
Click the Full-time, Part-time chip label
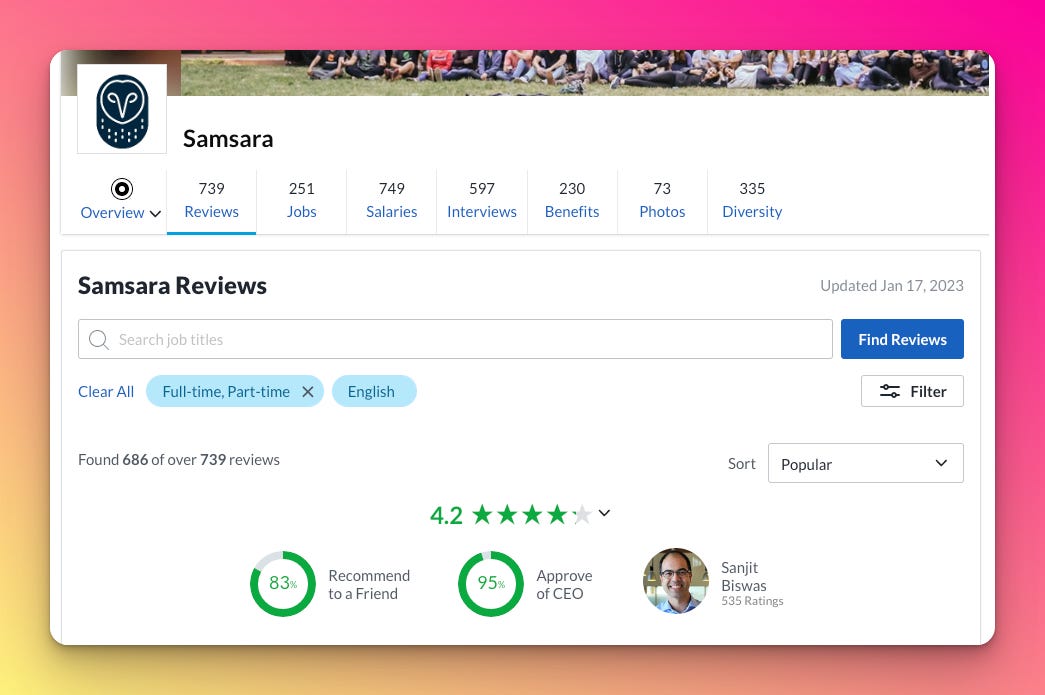[x=226, y=392]
